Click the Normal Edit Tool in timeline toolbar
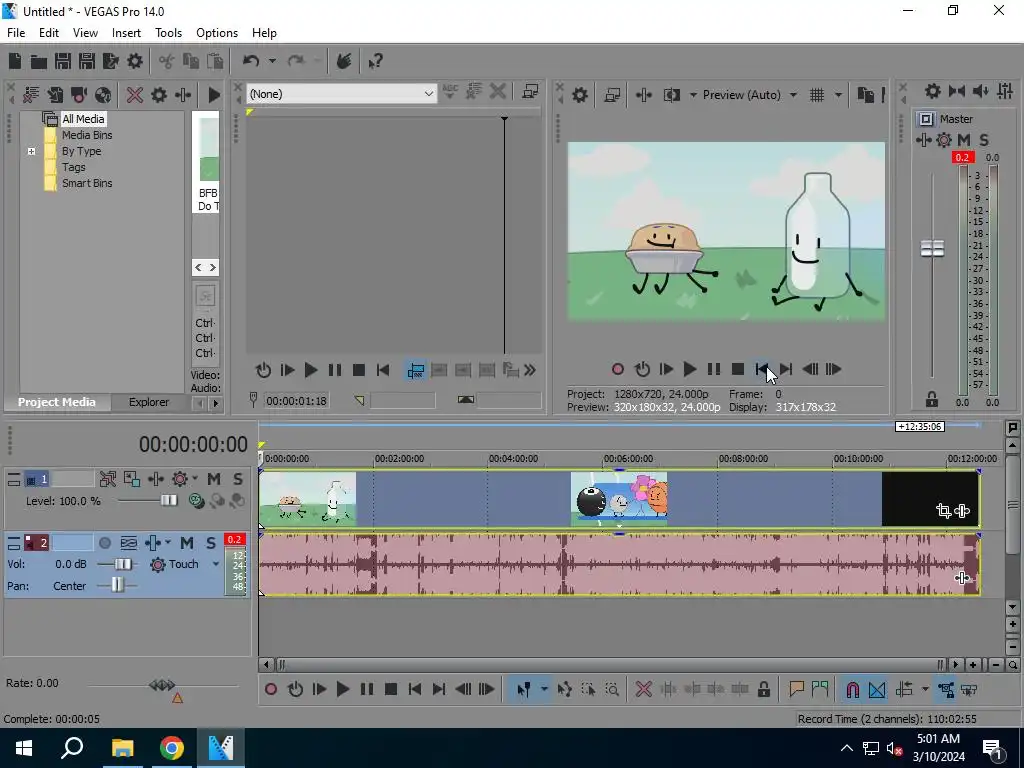The width and height of the screenshot is (1024, 768). tap(524, 689)
